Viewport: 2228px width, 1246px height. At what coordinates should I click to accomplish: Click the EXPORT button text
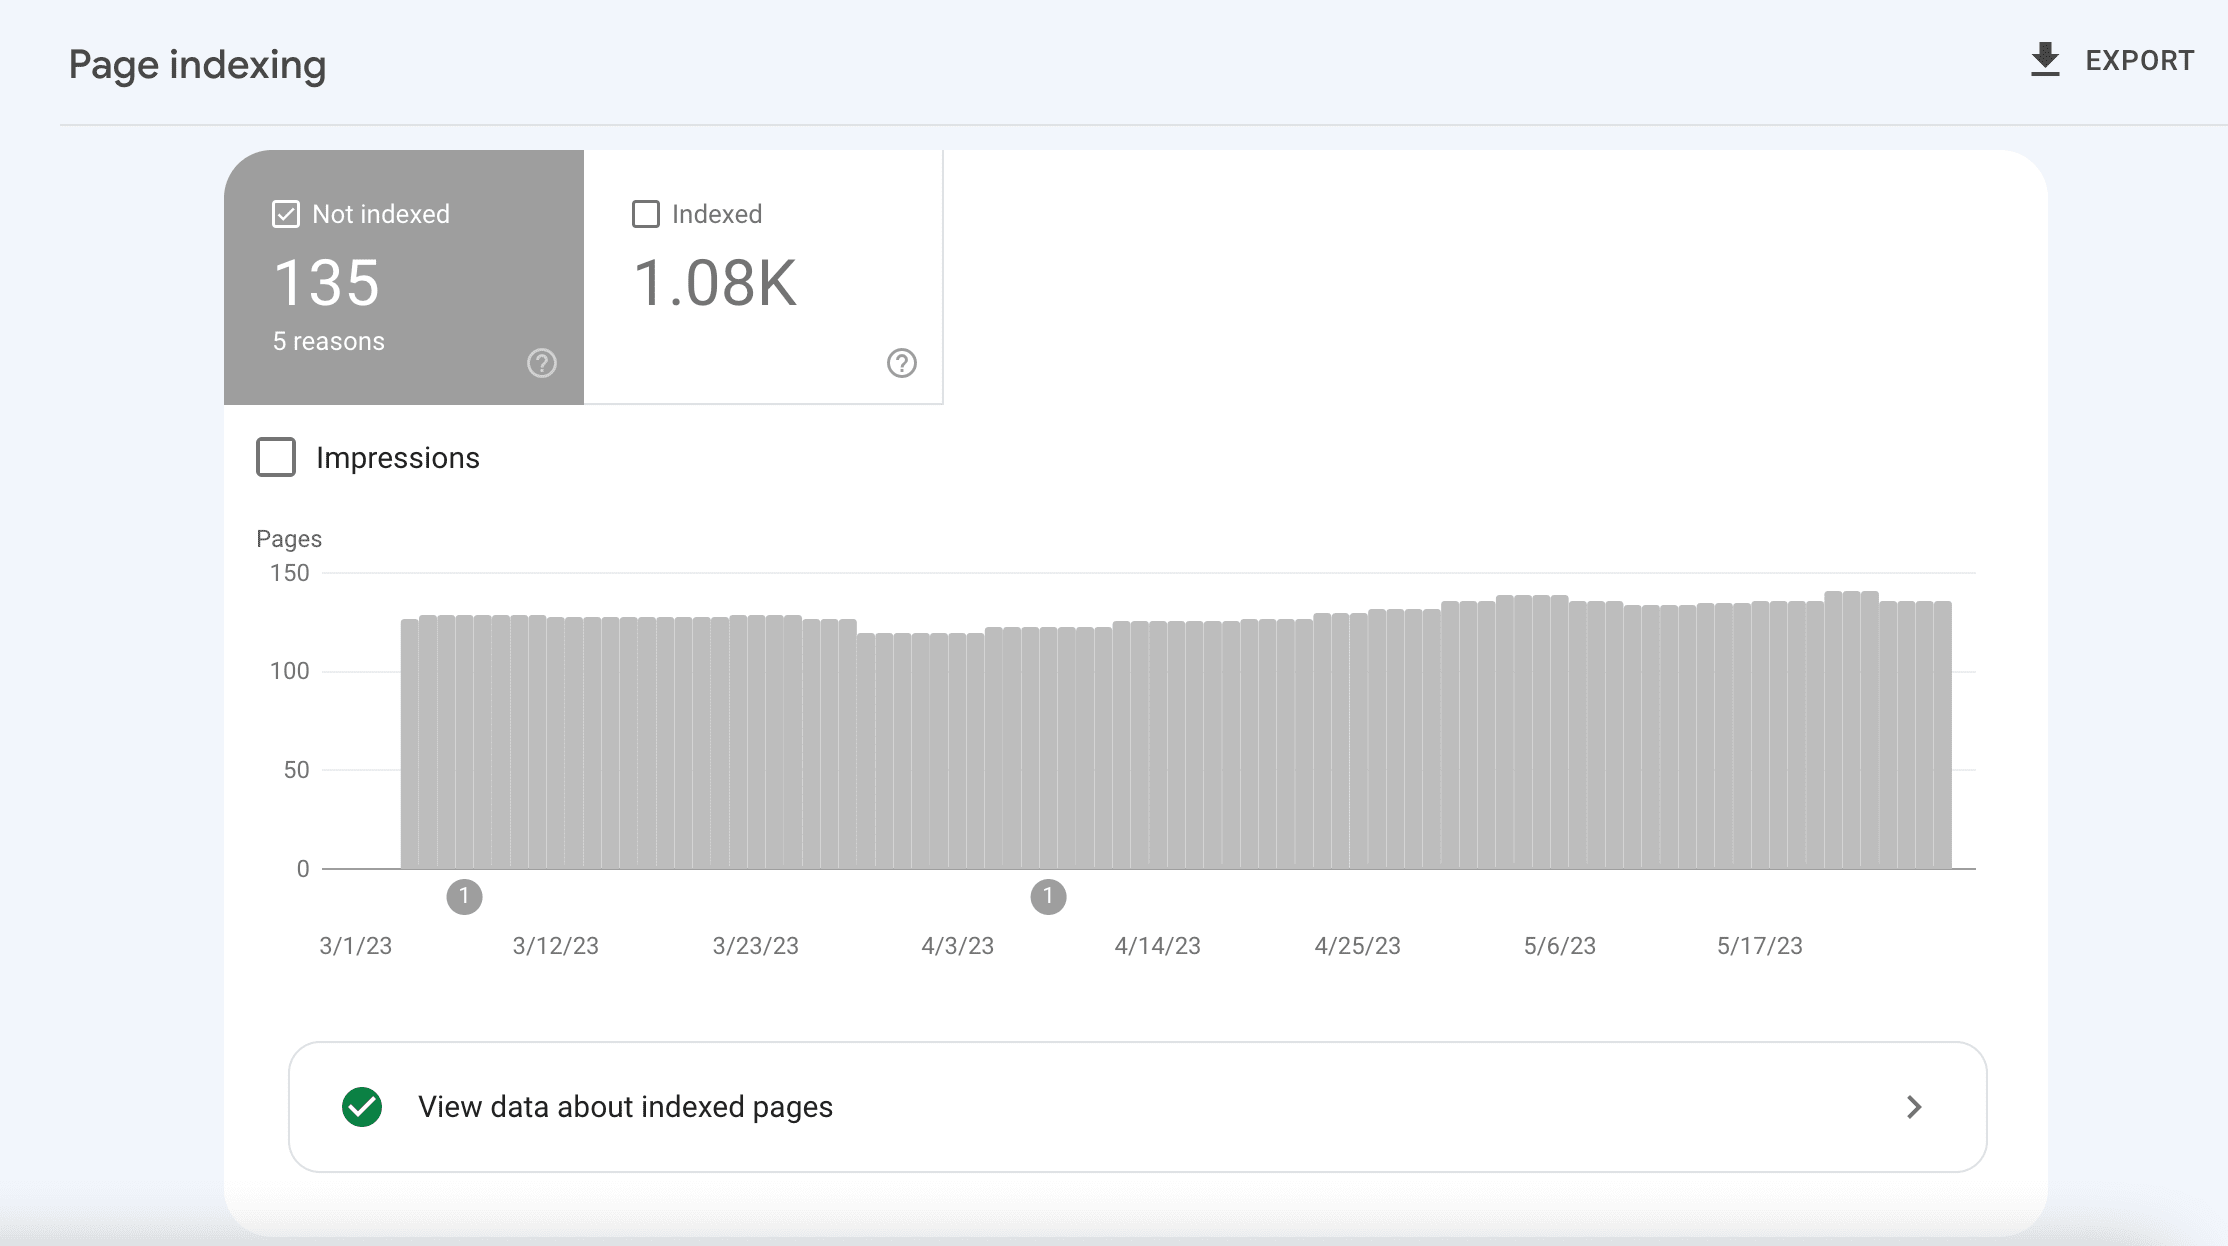(2140, 61)
